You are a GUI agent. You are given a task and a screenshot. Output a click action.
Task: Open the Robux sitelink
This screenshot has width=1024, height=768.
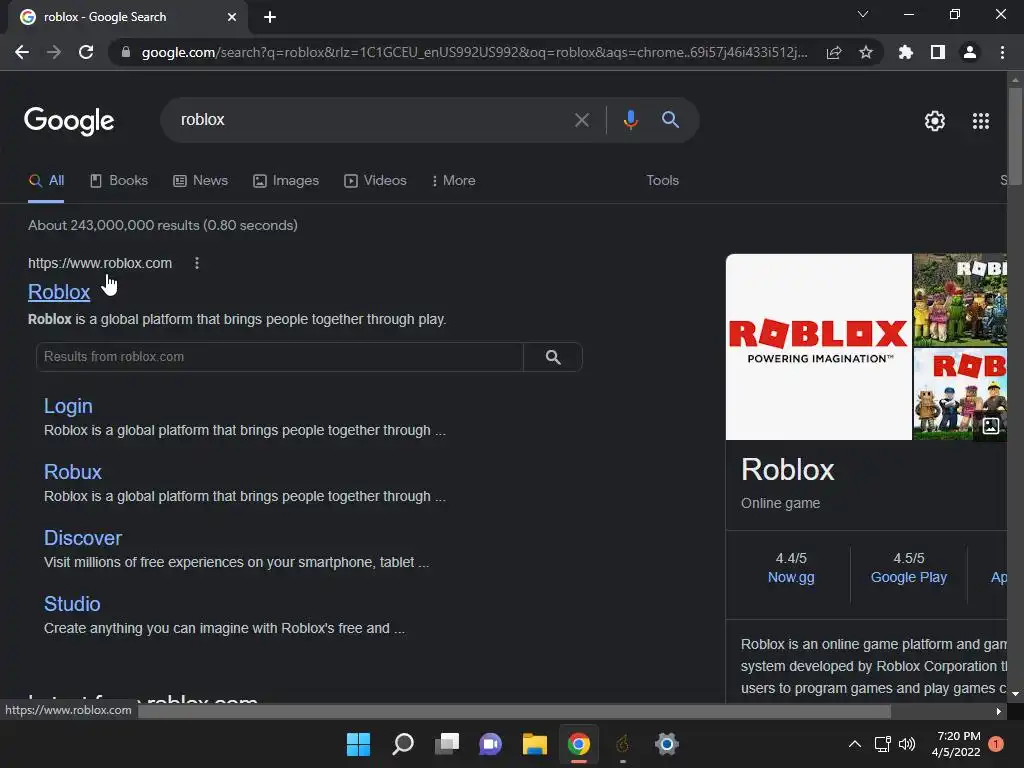point(72,472)
